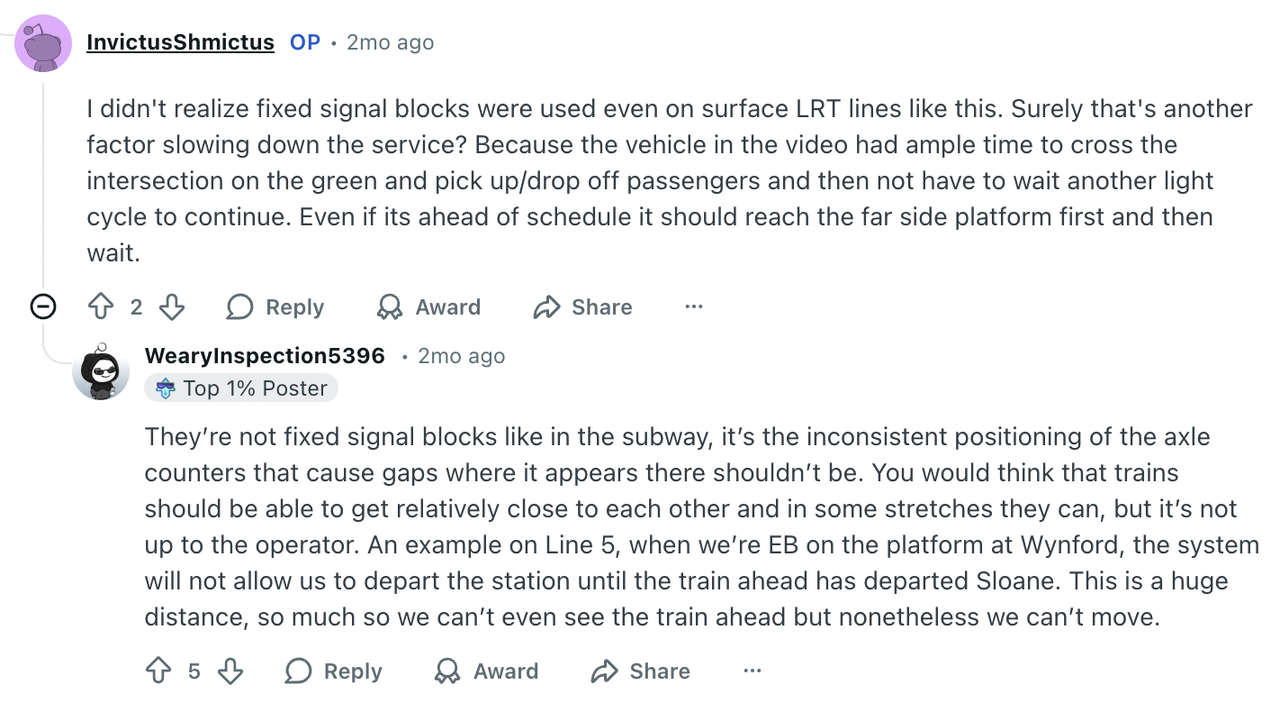Click WearyInspection5396's avatar image
This screenshot has width=1280, height=712.
[101, 372]
